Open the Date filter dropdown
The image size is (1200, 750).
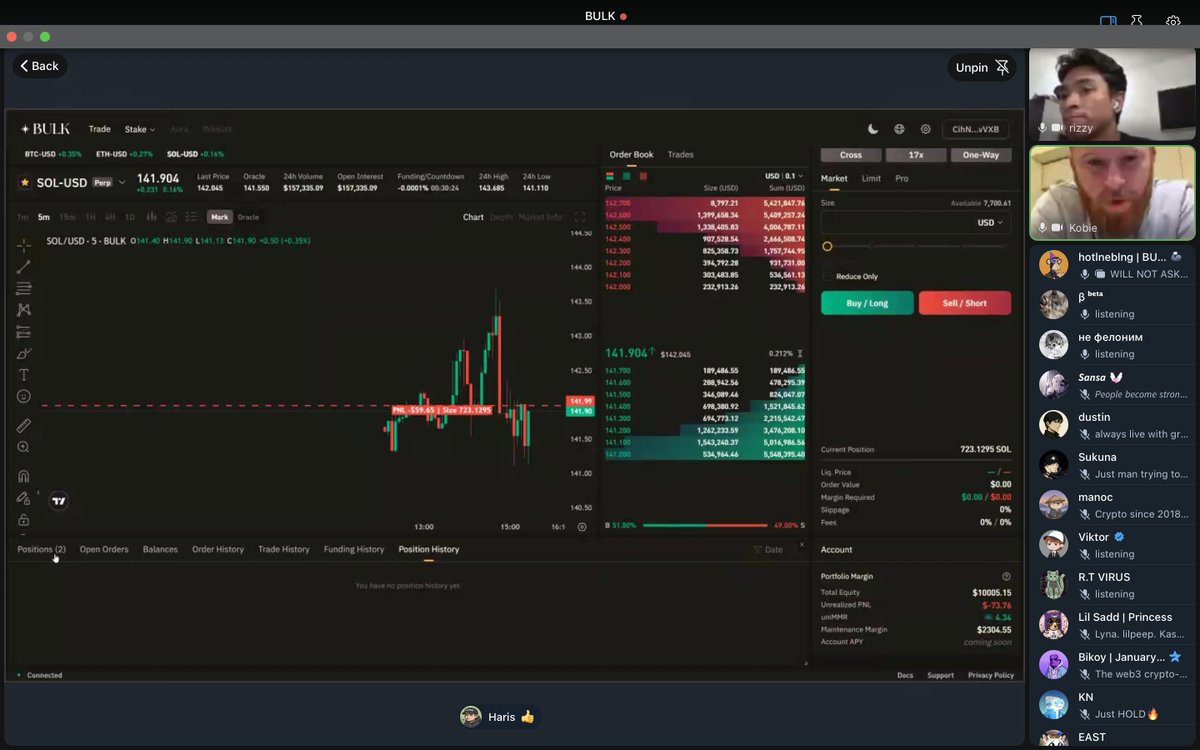(769, 550)
